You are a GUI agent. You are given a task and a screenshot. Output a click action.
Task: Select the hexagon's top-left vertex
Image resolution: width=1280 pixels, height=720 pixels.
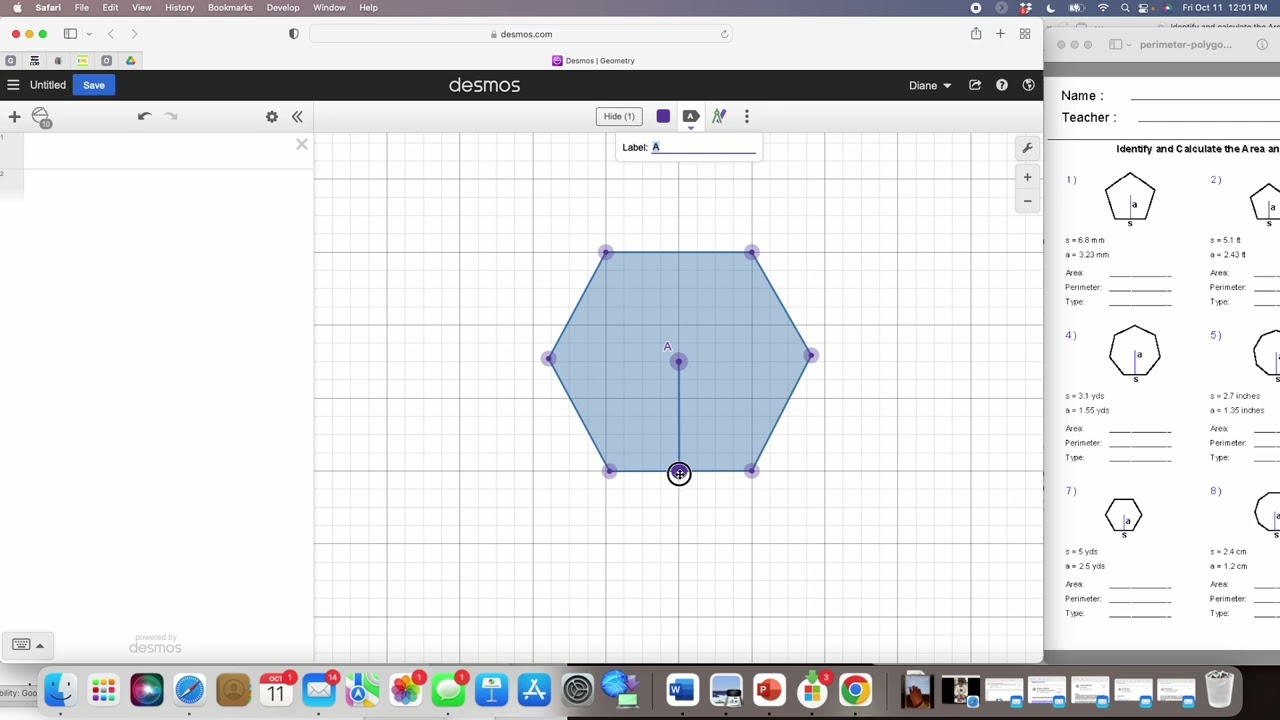pyautogui.click(x=606, y=252)
